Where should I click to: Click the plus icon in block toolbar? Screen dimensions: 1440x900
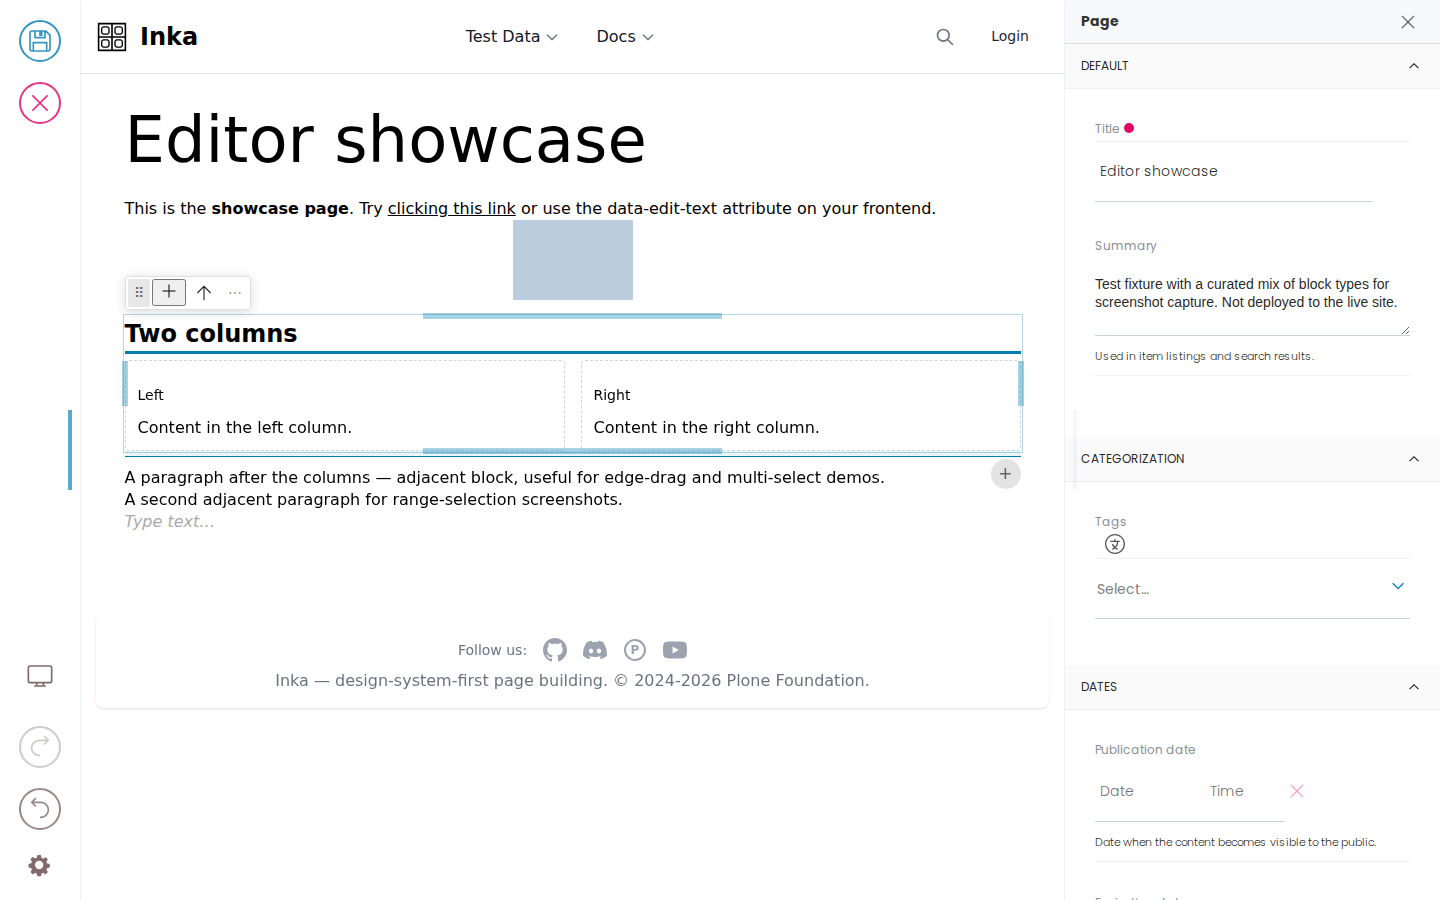(169, 292)
